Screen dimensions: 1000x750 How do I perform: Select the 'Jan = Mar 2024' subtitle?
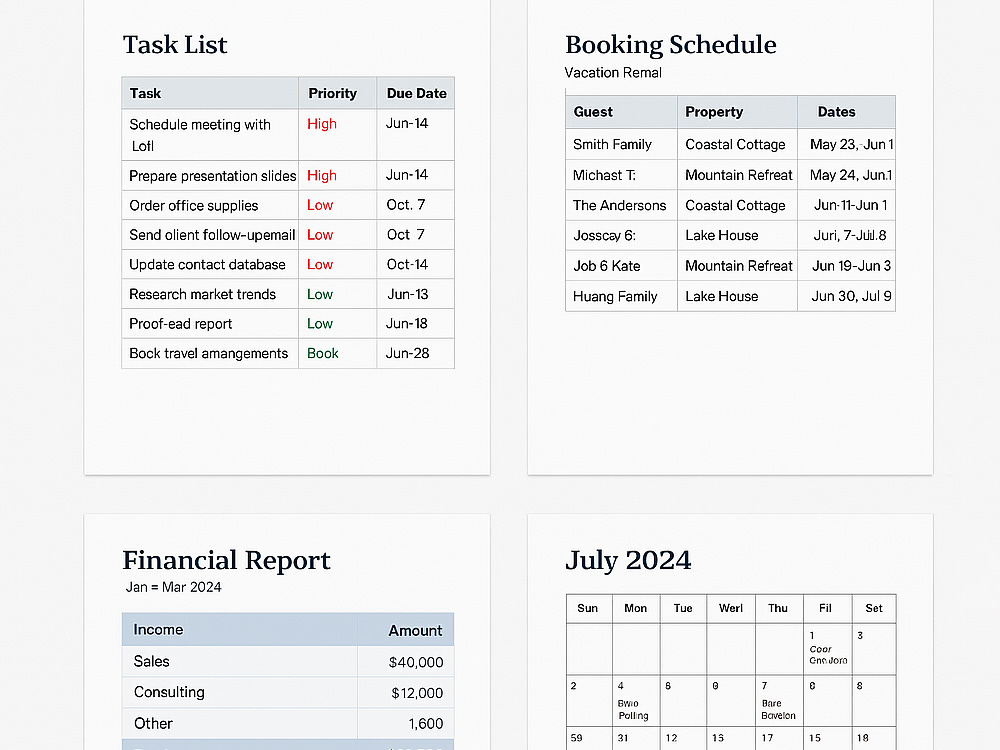click(173, 587)
